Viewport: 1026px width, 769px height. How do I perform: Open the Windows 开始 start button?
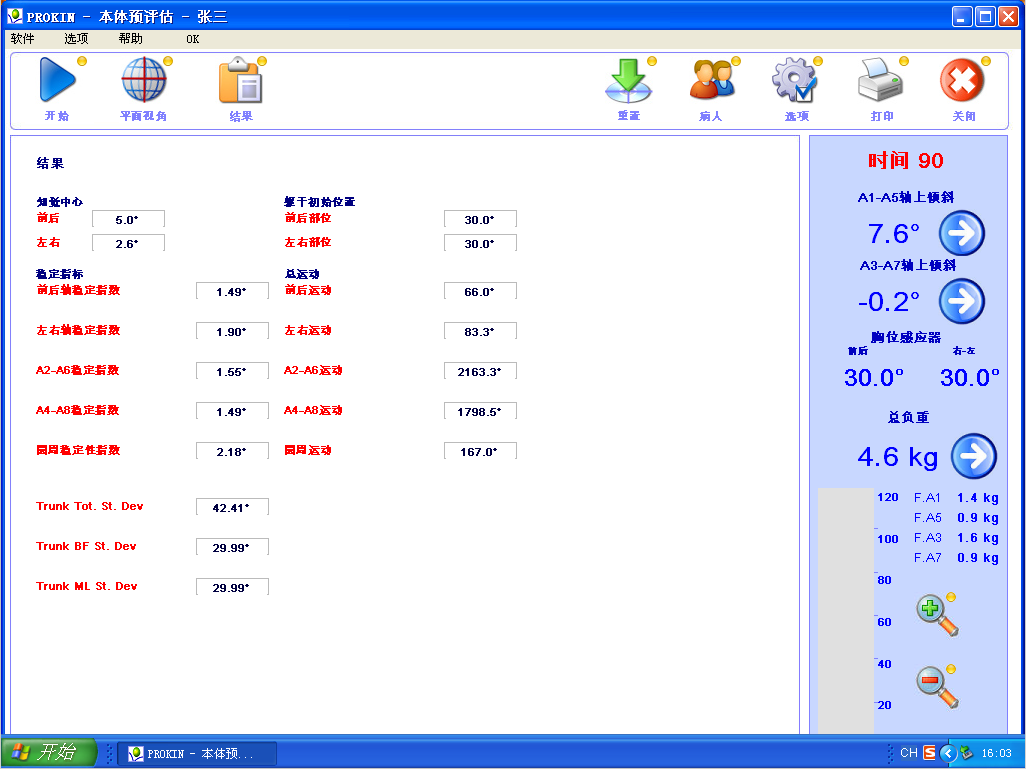click(x=49, y=753)
